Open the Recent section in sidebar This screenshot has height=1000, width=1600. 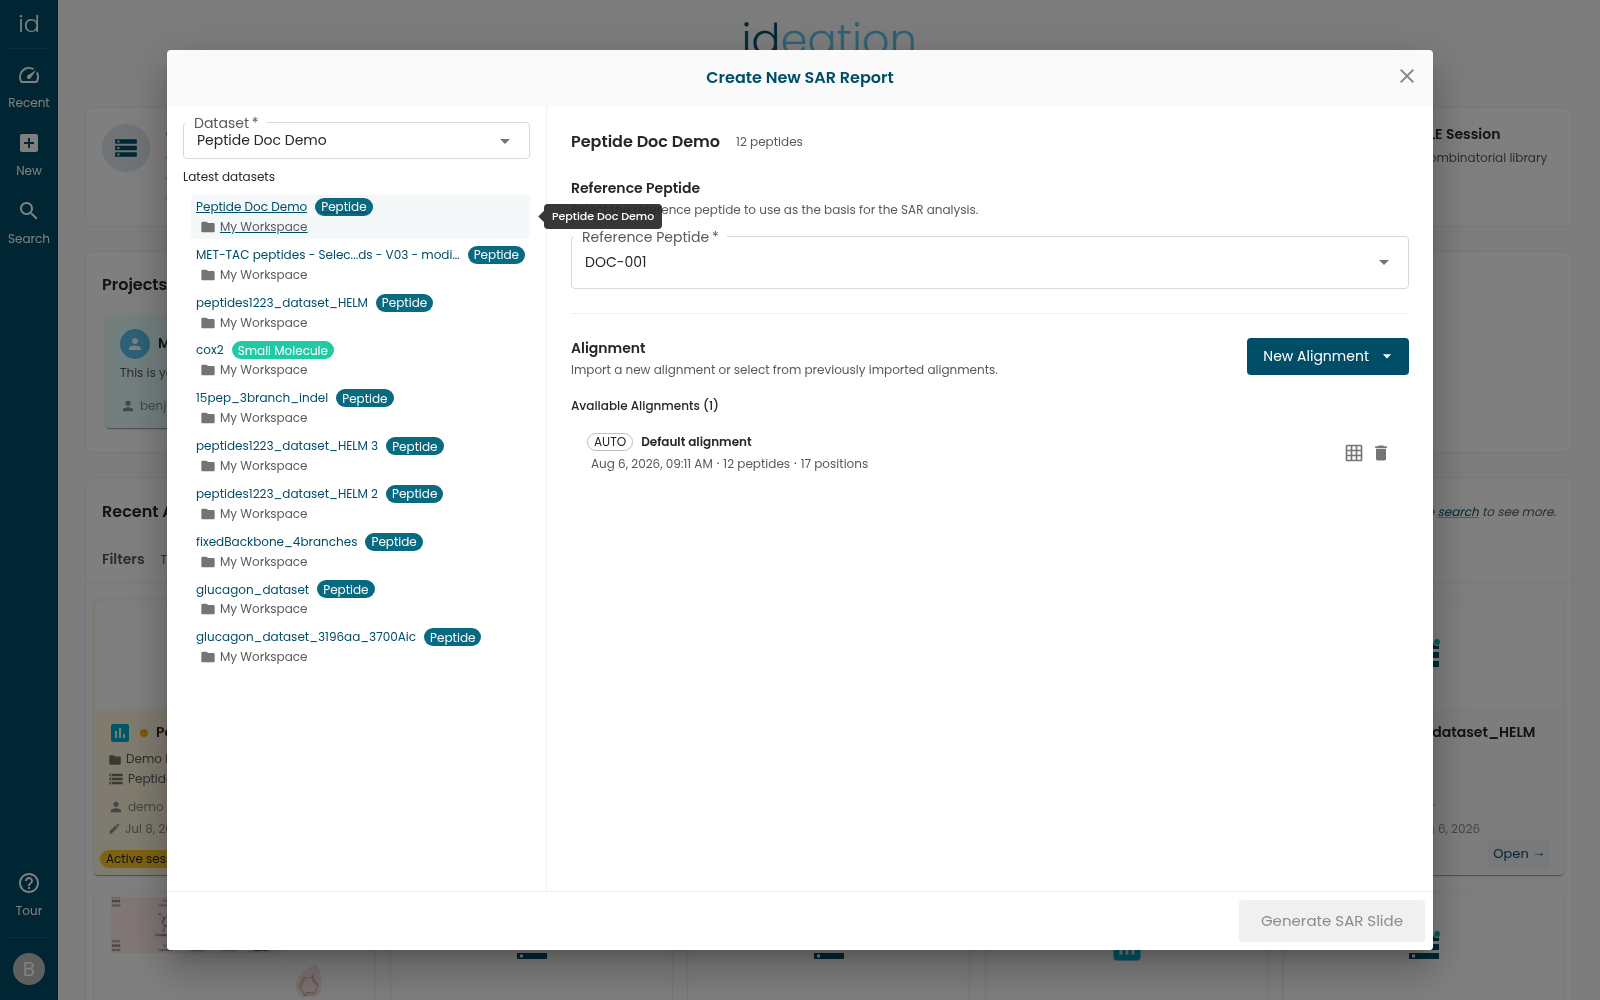[x=29, y=87]
